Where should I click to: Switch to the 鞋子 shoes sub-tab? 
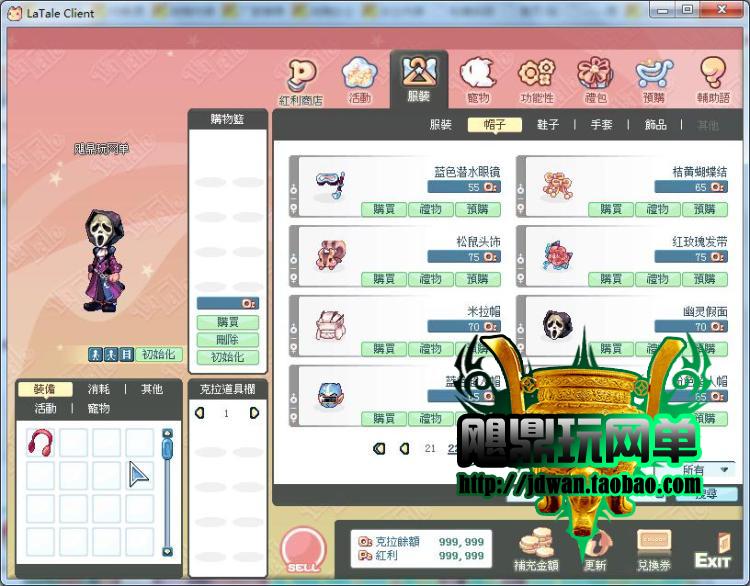click(547, 125)
